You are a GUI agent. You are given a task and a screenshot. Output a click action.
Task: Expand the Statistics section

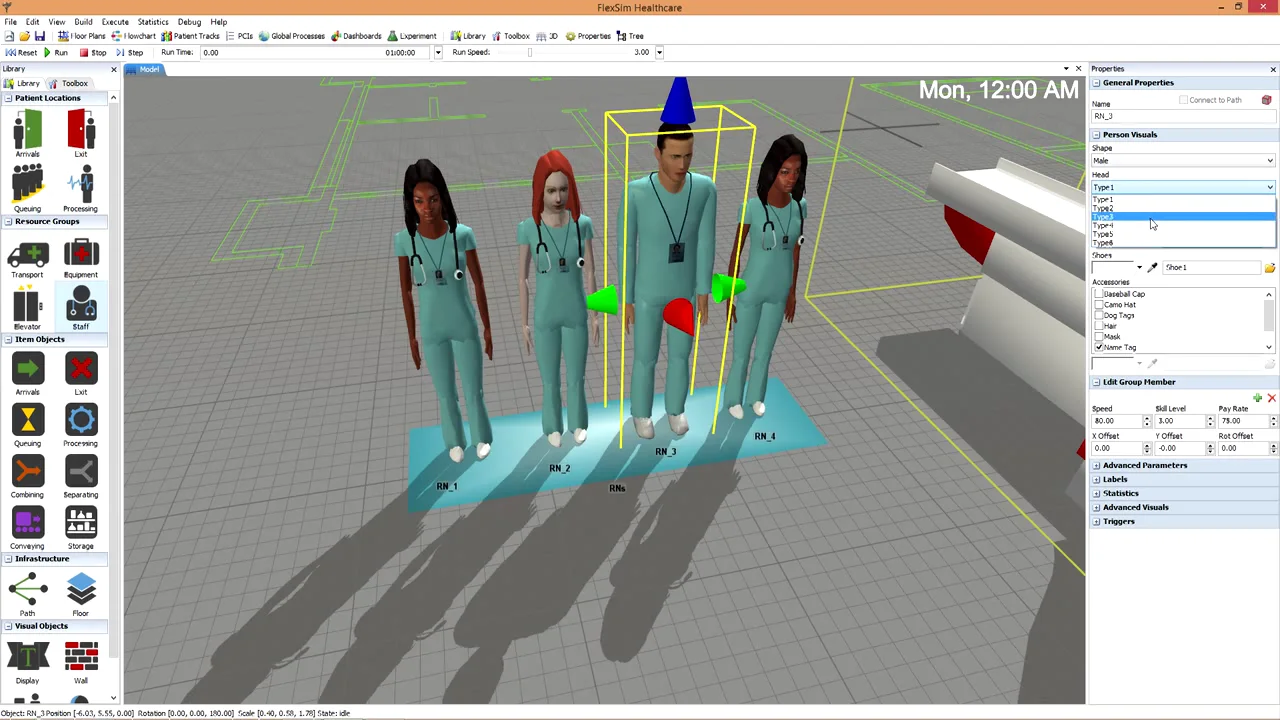[x=1097, y=493]
